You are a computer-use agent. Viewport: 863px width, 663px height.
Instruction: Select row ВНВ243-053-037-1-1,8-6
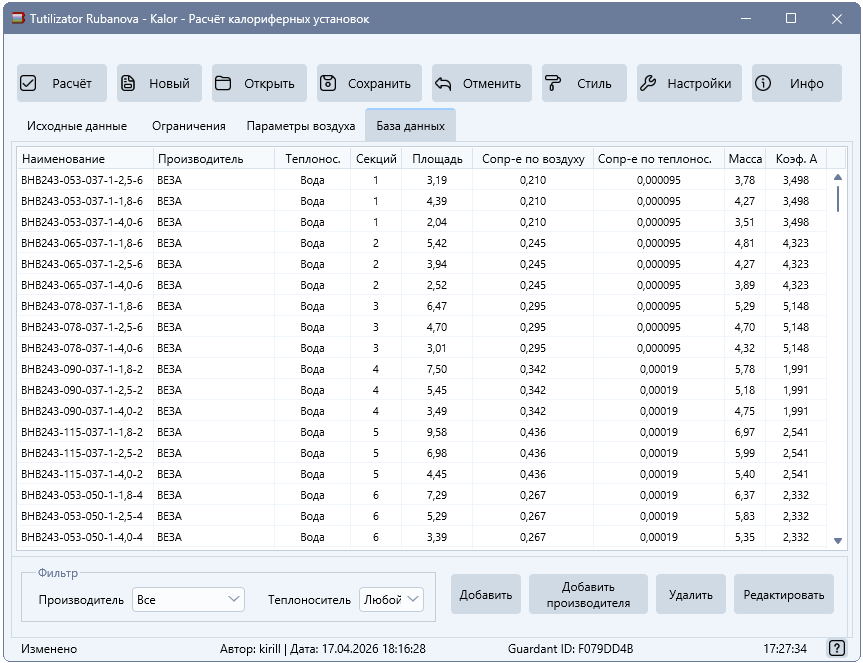(x=422, y=201)
